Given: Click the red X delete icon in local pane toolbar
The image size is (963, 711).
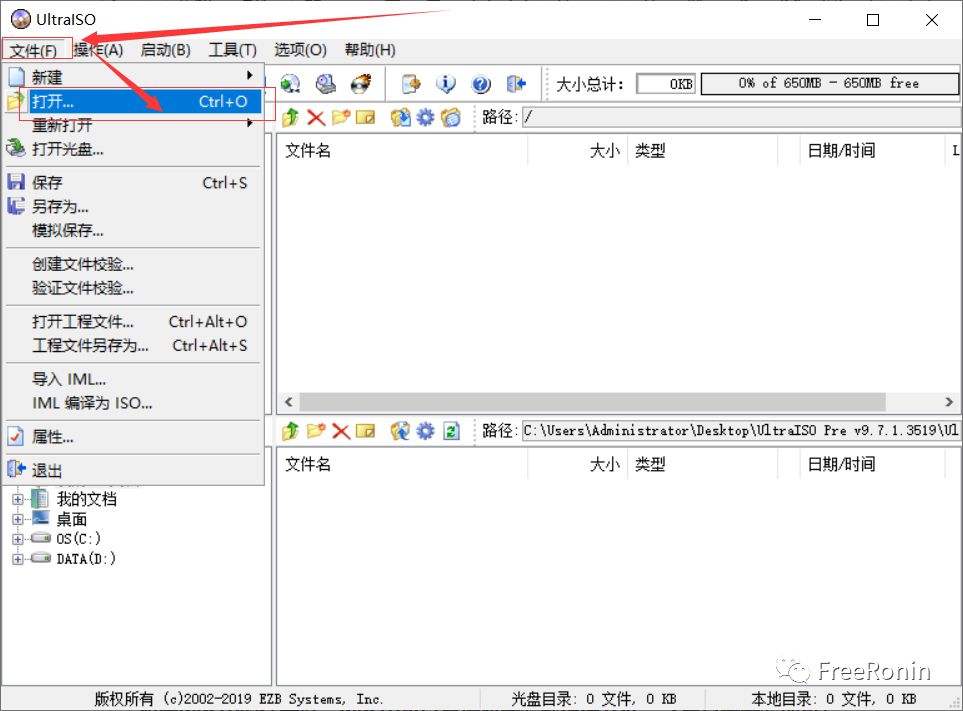Looking at the screenshot, I should [x=341, y=431].
